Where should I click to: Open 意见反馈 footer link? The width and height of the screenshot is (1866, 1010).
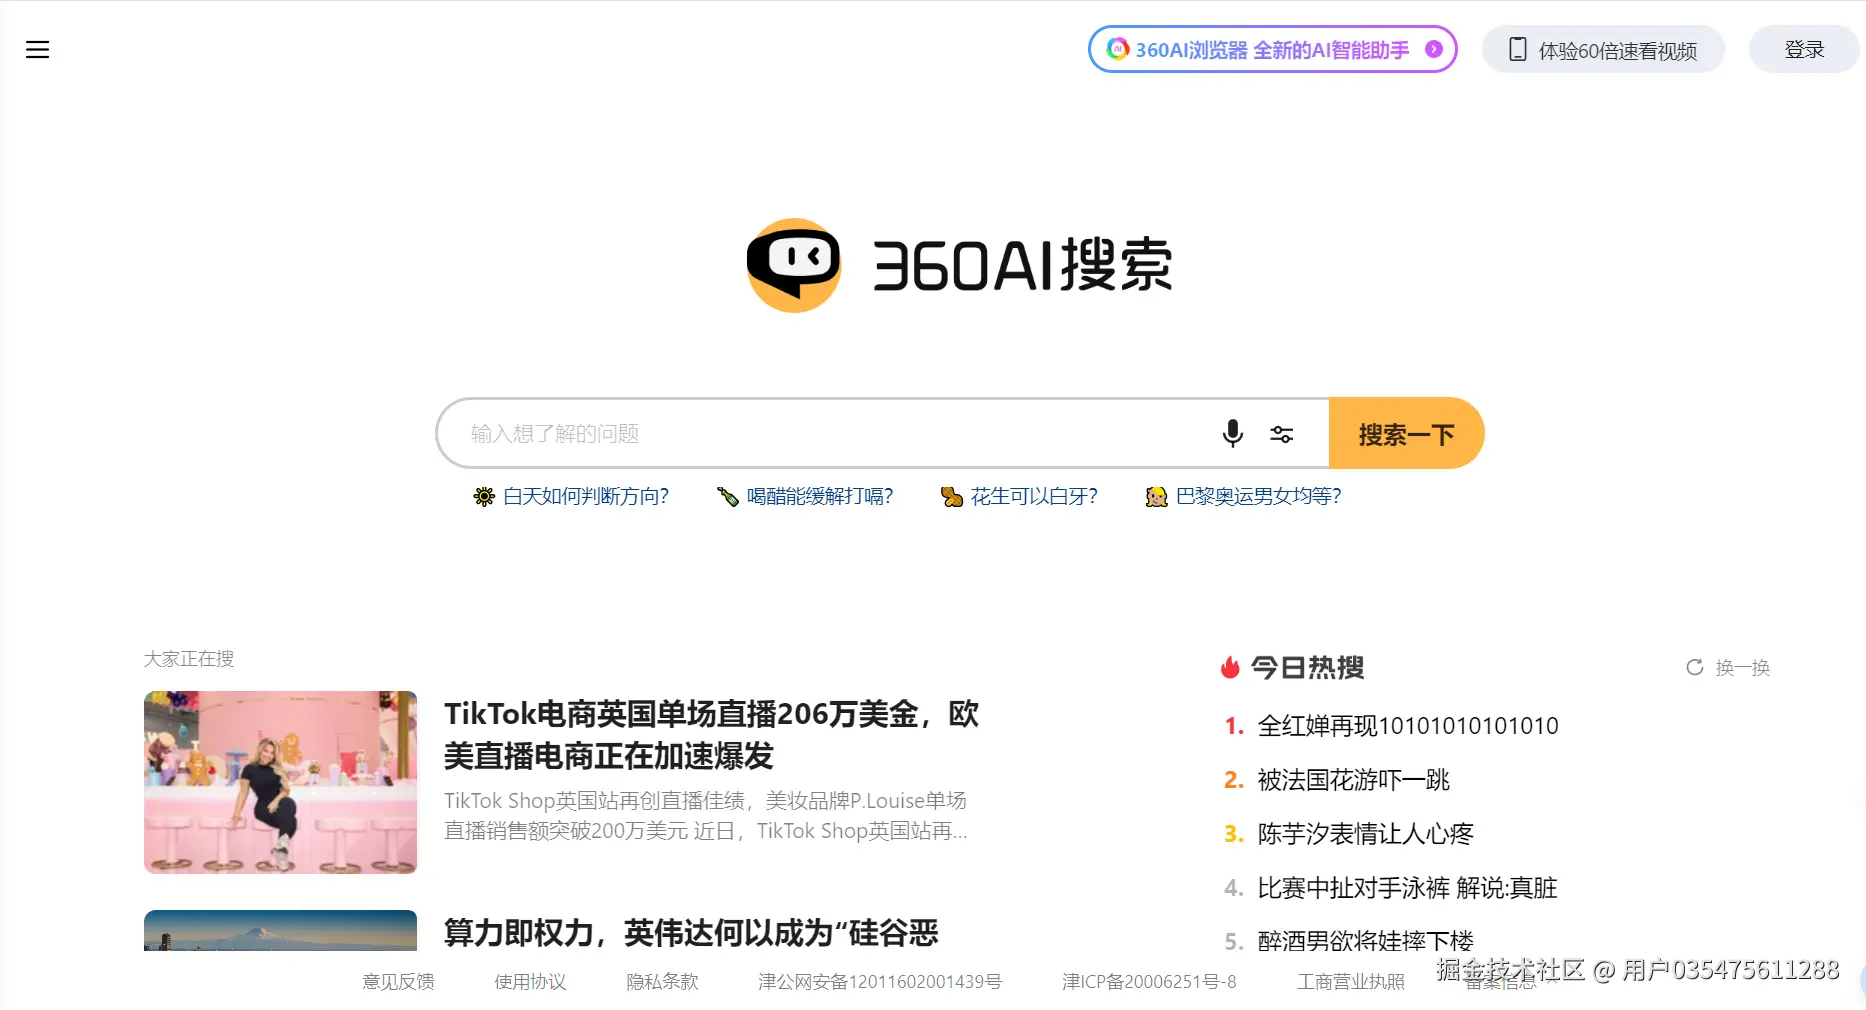(x=398, y=982)
